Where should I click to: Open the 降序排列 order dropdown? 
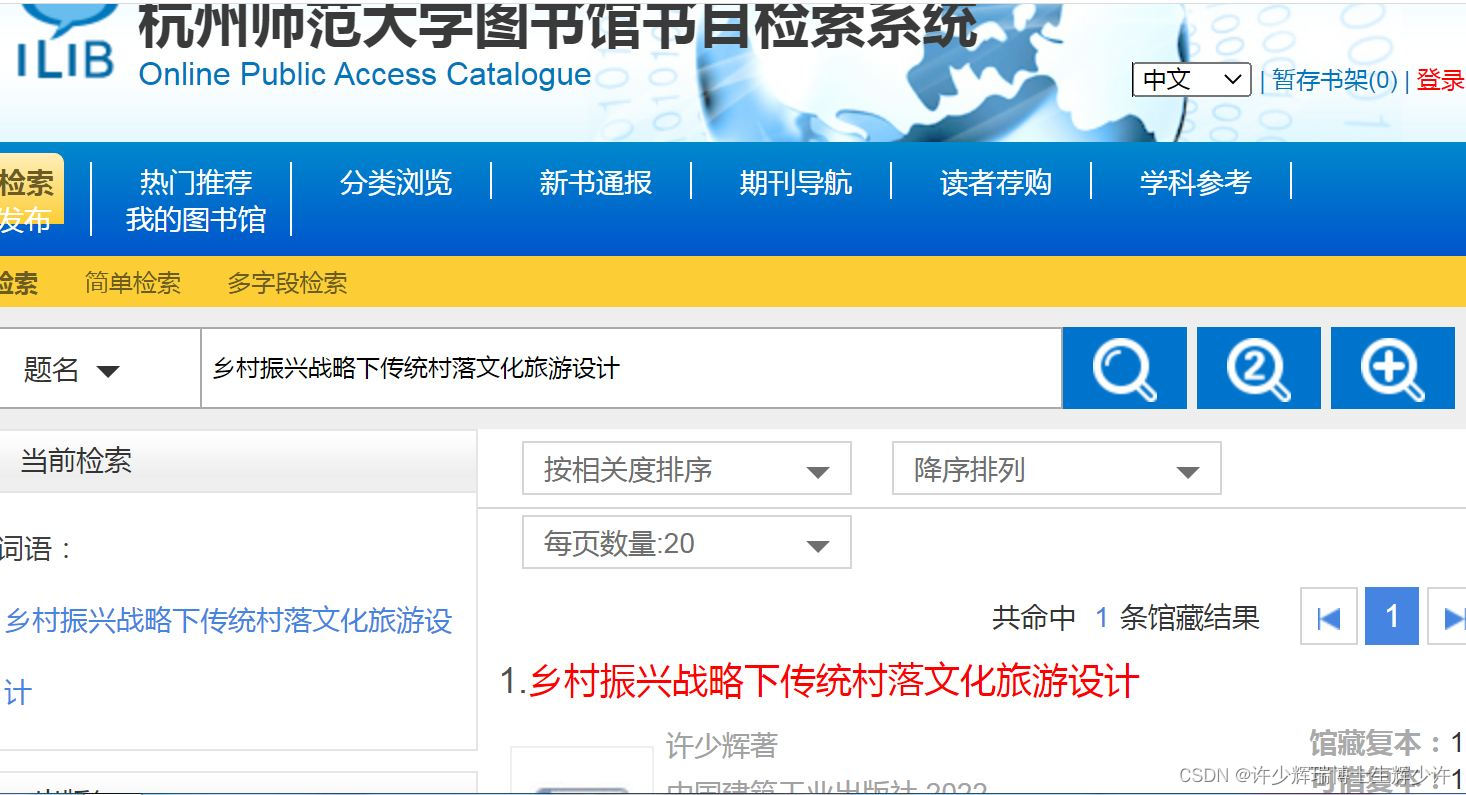(x=1056, y=469)
